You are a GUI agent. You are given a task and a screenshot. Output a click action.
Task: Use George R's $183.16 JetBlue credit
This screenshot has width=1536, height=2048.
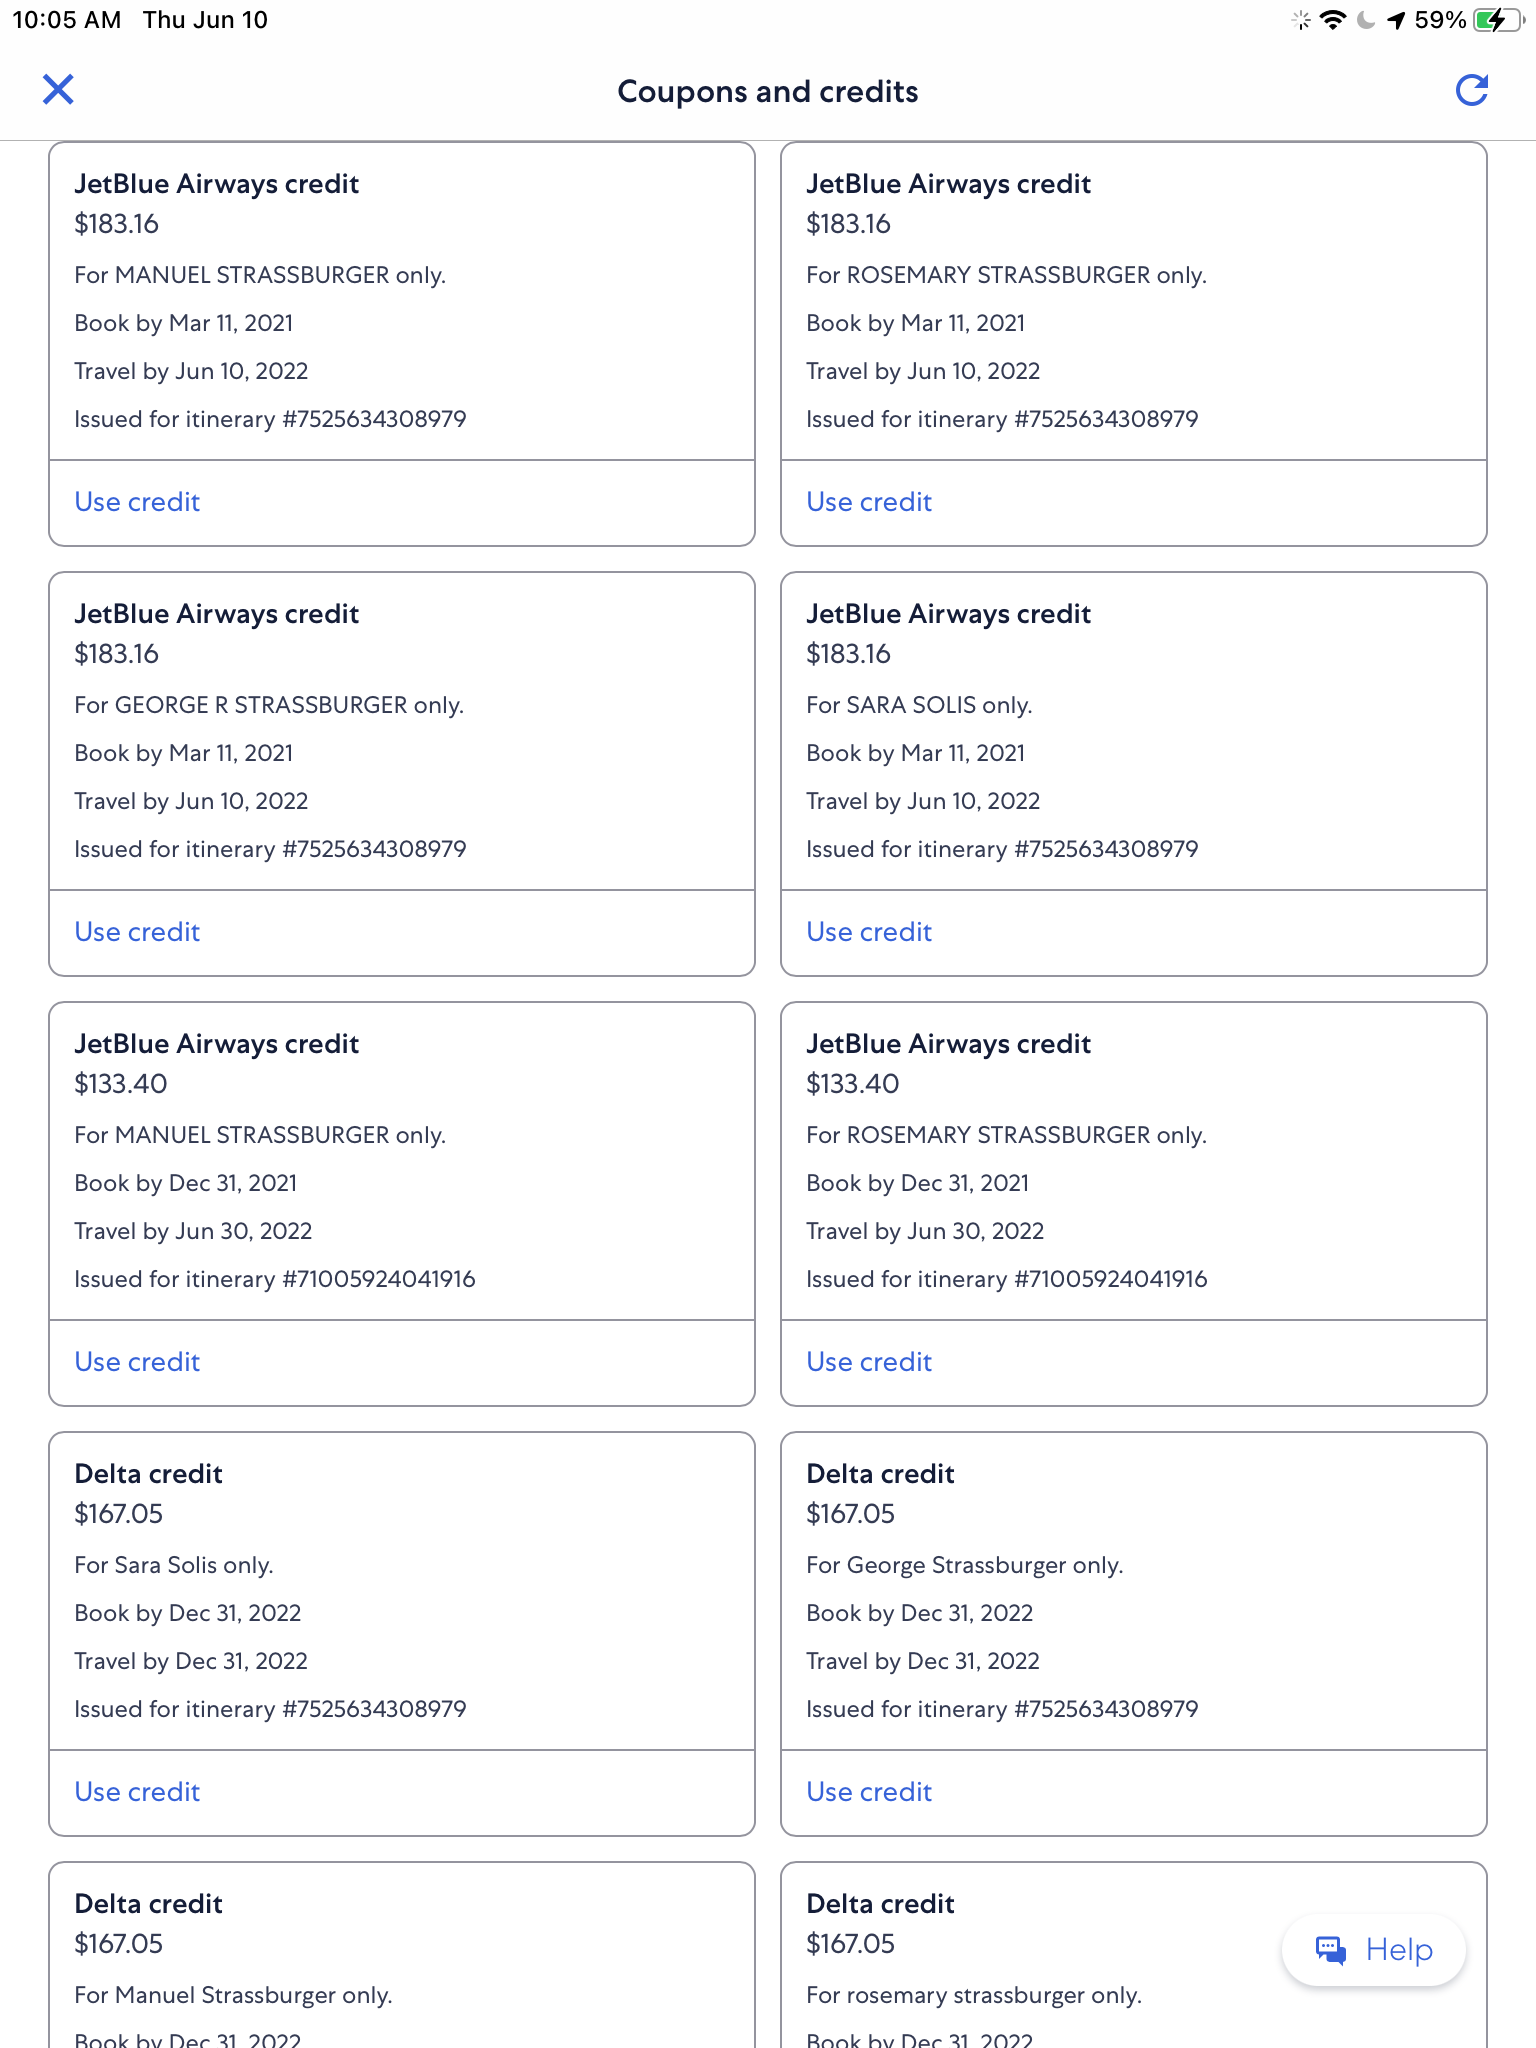coord(137,932)
